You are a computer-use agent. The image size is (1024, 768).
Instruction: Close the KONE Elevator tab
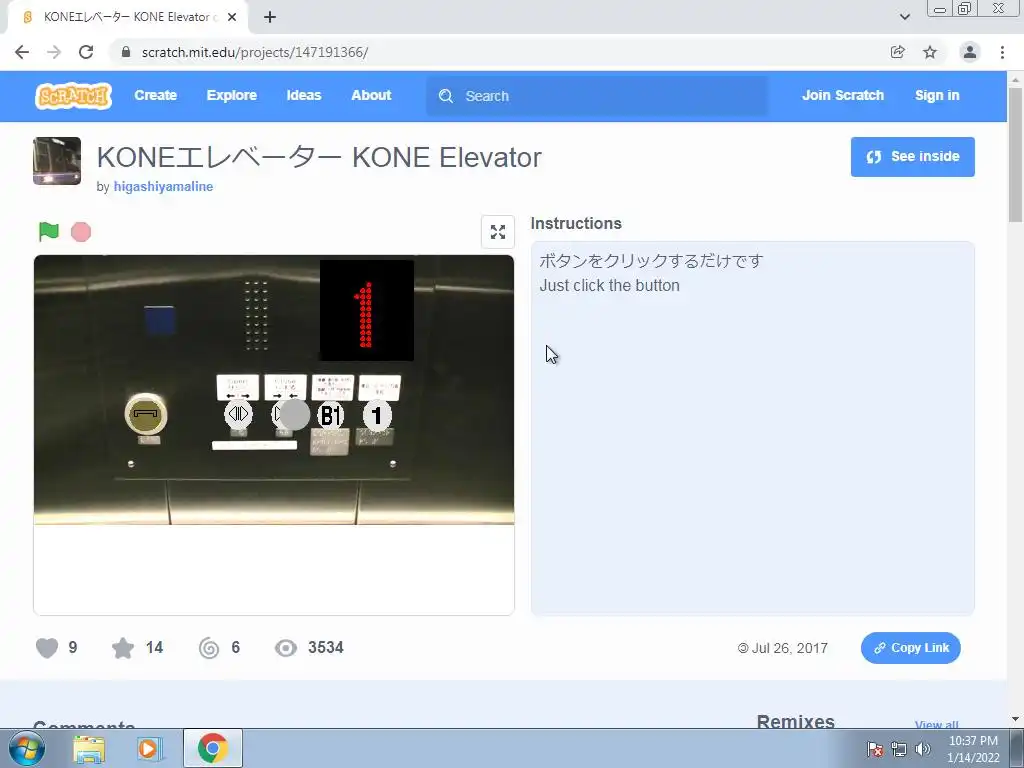click(x=232, y=17)
